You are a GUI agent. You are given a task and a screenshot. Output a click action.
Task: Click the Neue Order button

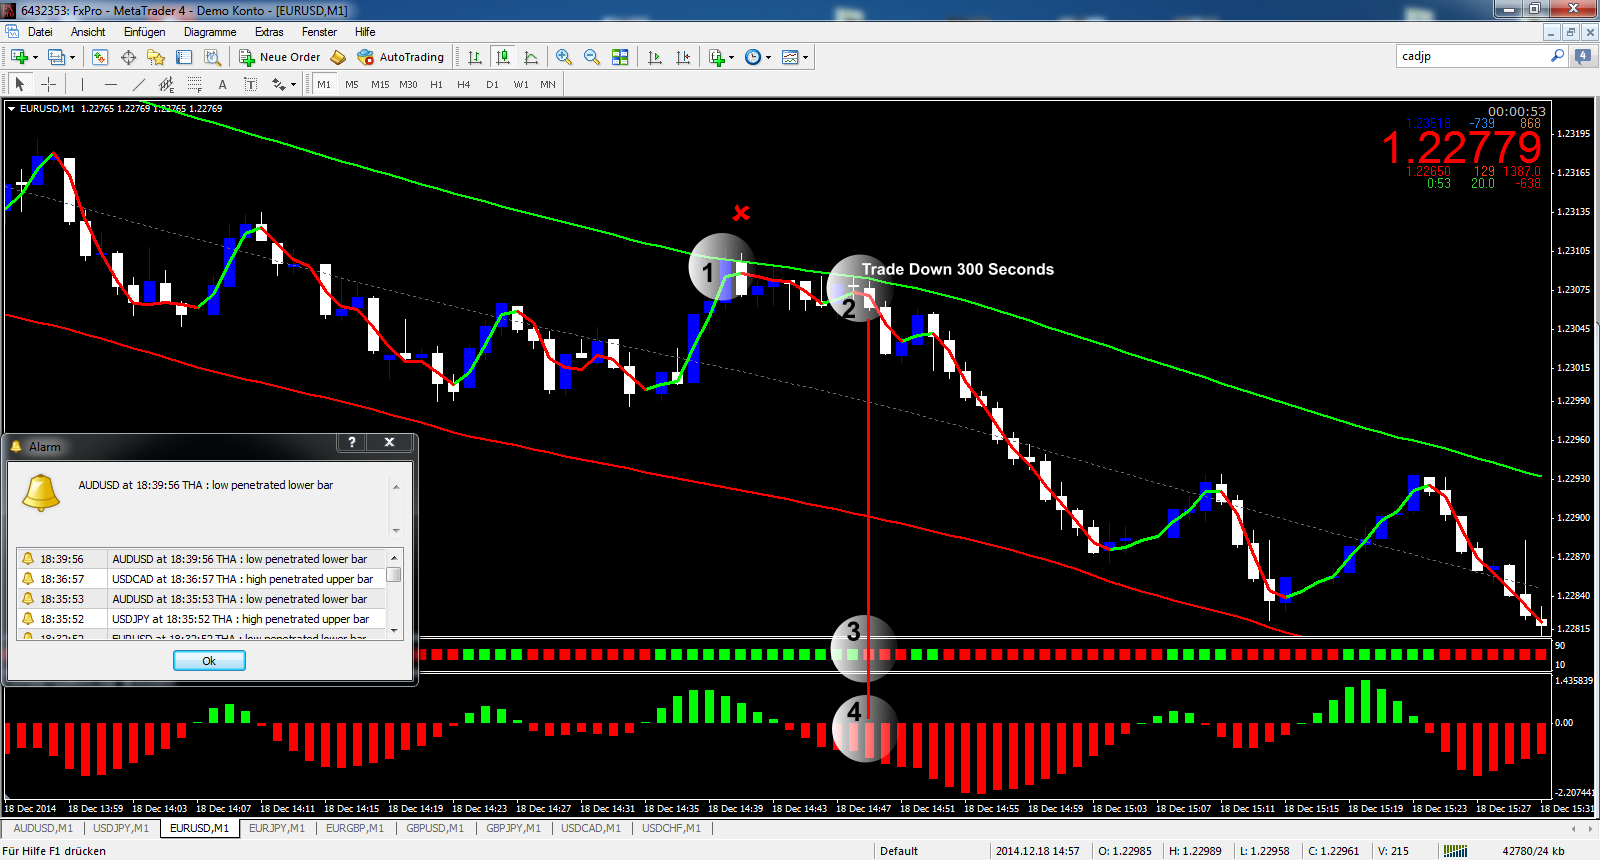click(279, 57)
